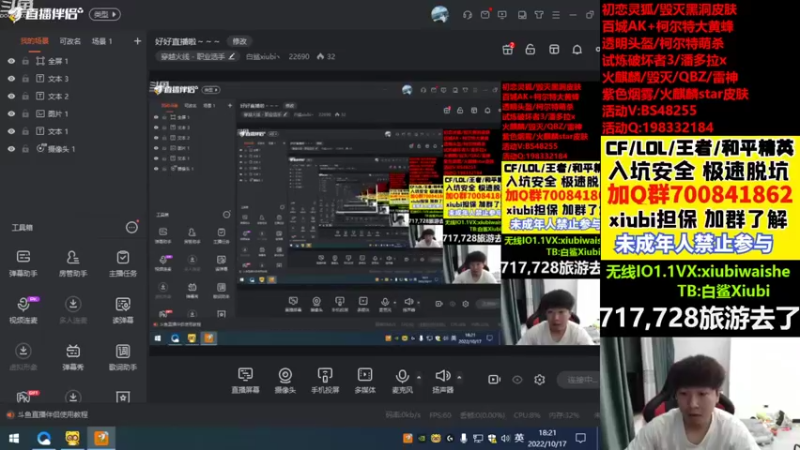Hide the 全屏 1 source

point(11,61)
